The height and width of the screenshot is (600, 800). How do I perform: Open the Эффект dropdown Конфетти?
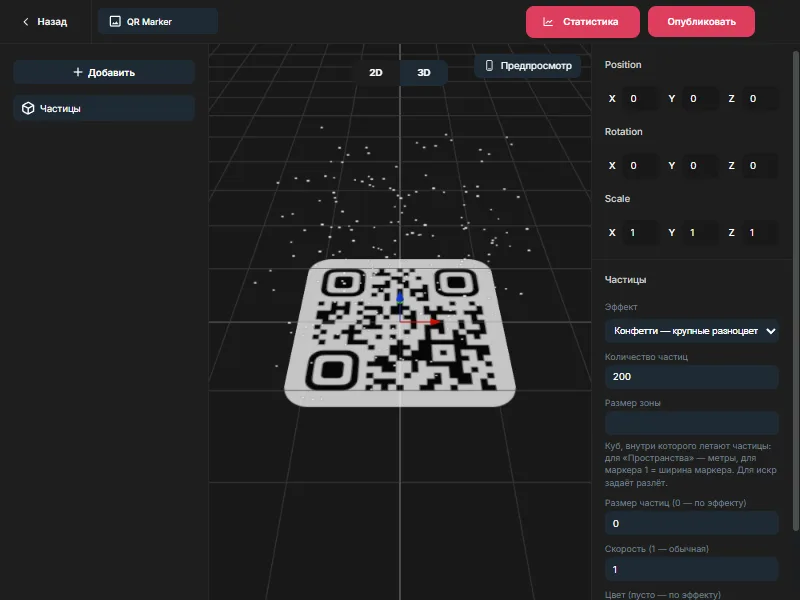(691, 331)
